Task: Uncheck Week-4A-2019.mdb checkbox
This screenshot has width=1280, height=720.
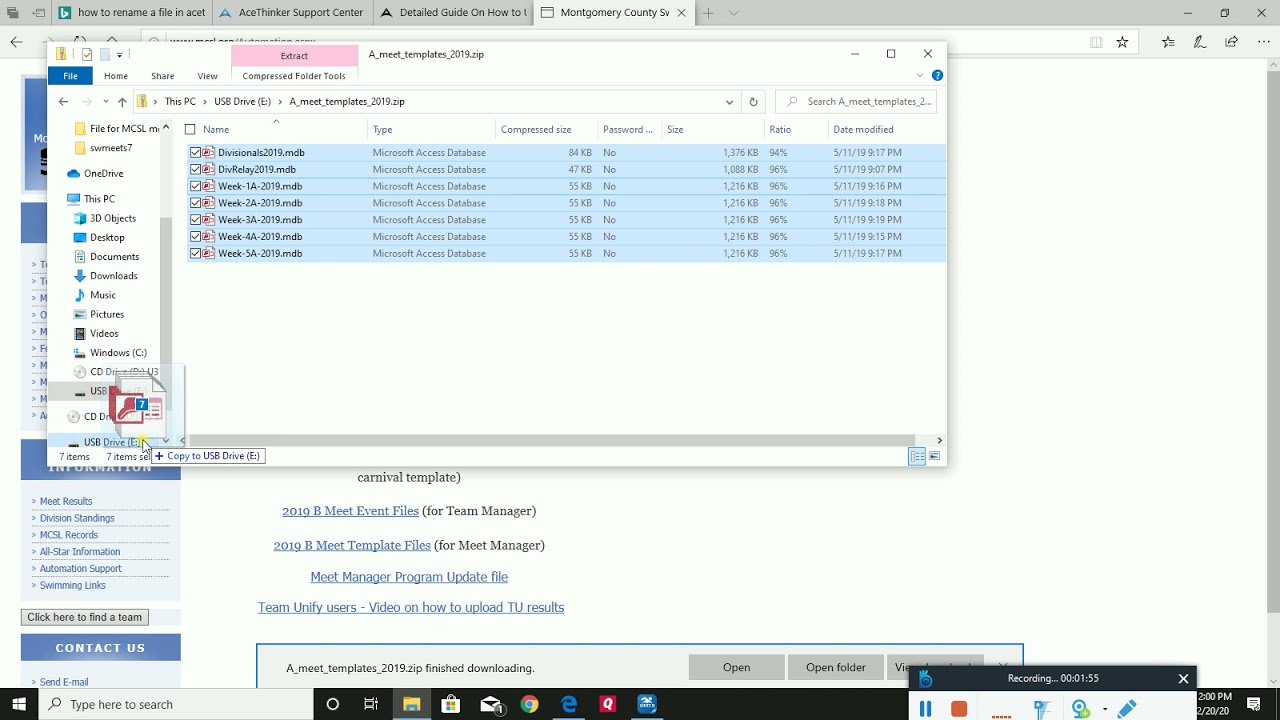Action: [195, 237]
